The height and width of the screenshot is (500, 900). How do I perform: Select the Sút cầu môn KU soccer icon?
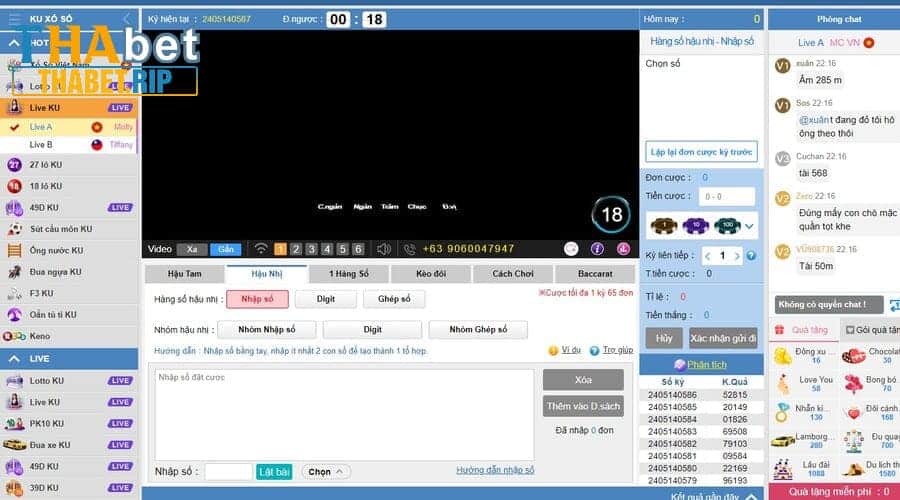(x=15, y=228)
